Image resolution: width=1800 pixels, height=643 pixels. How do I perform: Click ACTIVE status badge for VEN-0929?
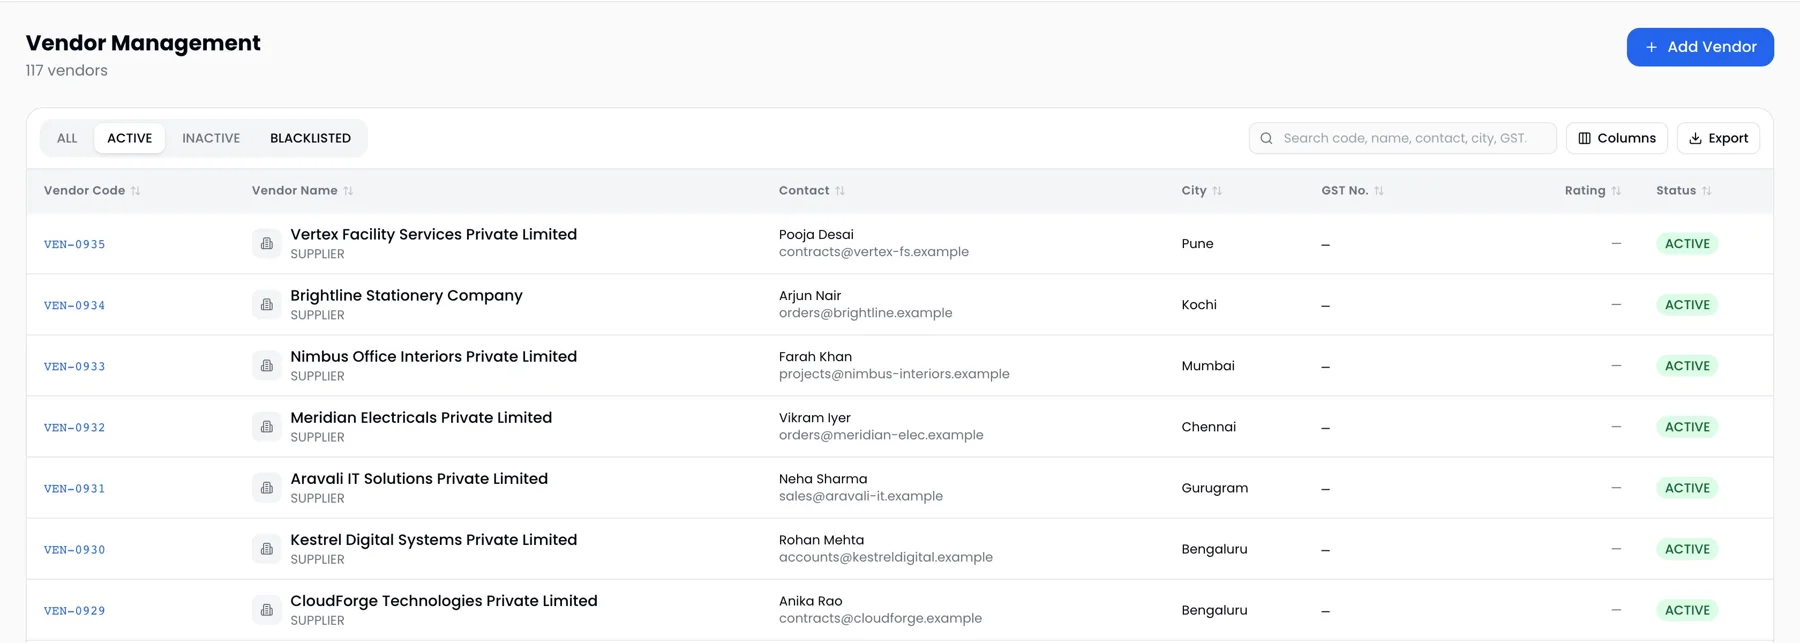[x=1687, y=610]
